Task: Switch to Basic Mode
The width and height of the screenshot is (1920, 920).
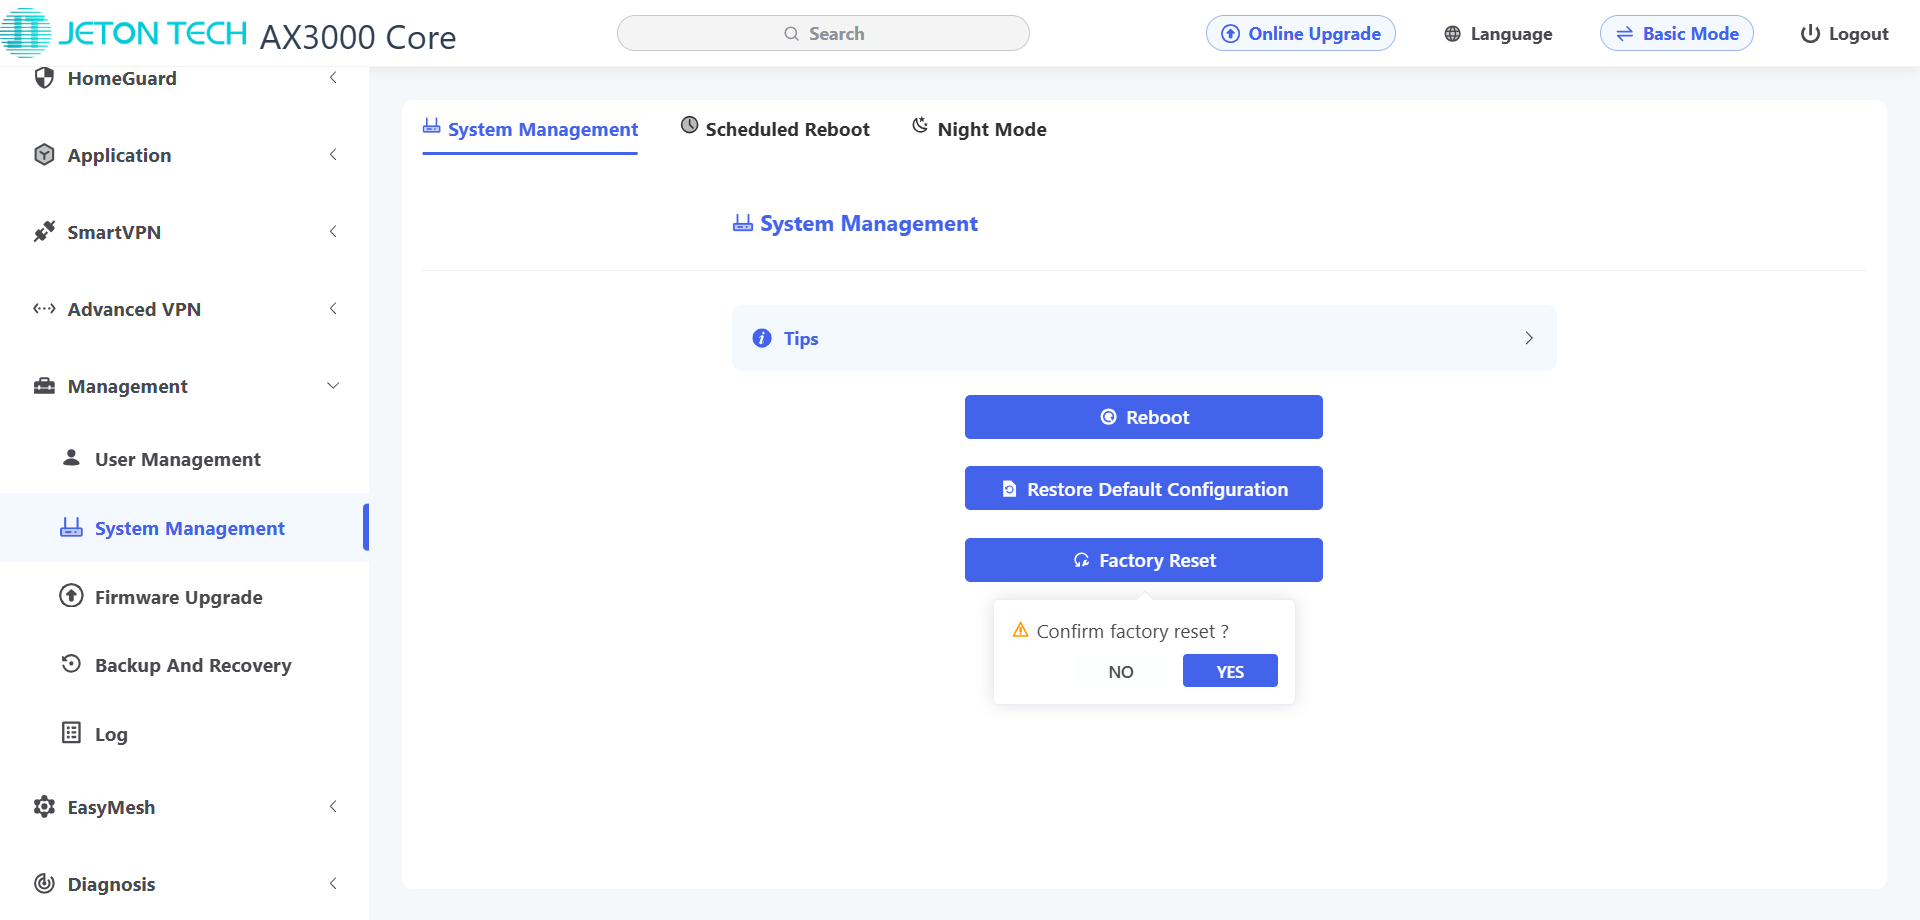Action: 1677,34
